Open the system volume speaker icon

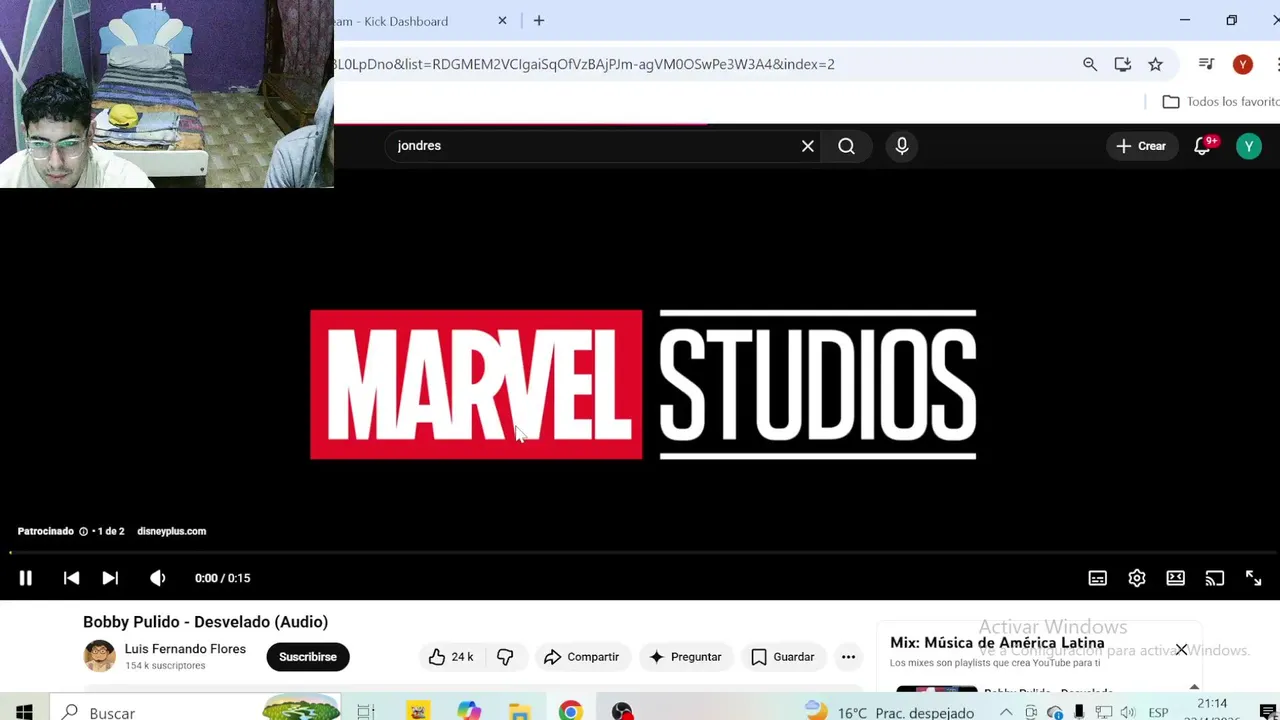pos(1128,712)
